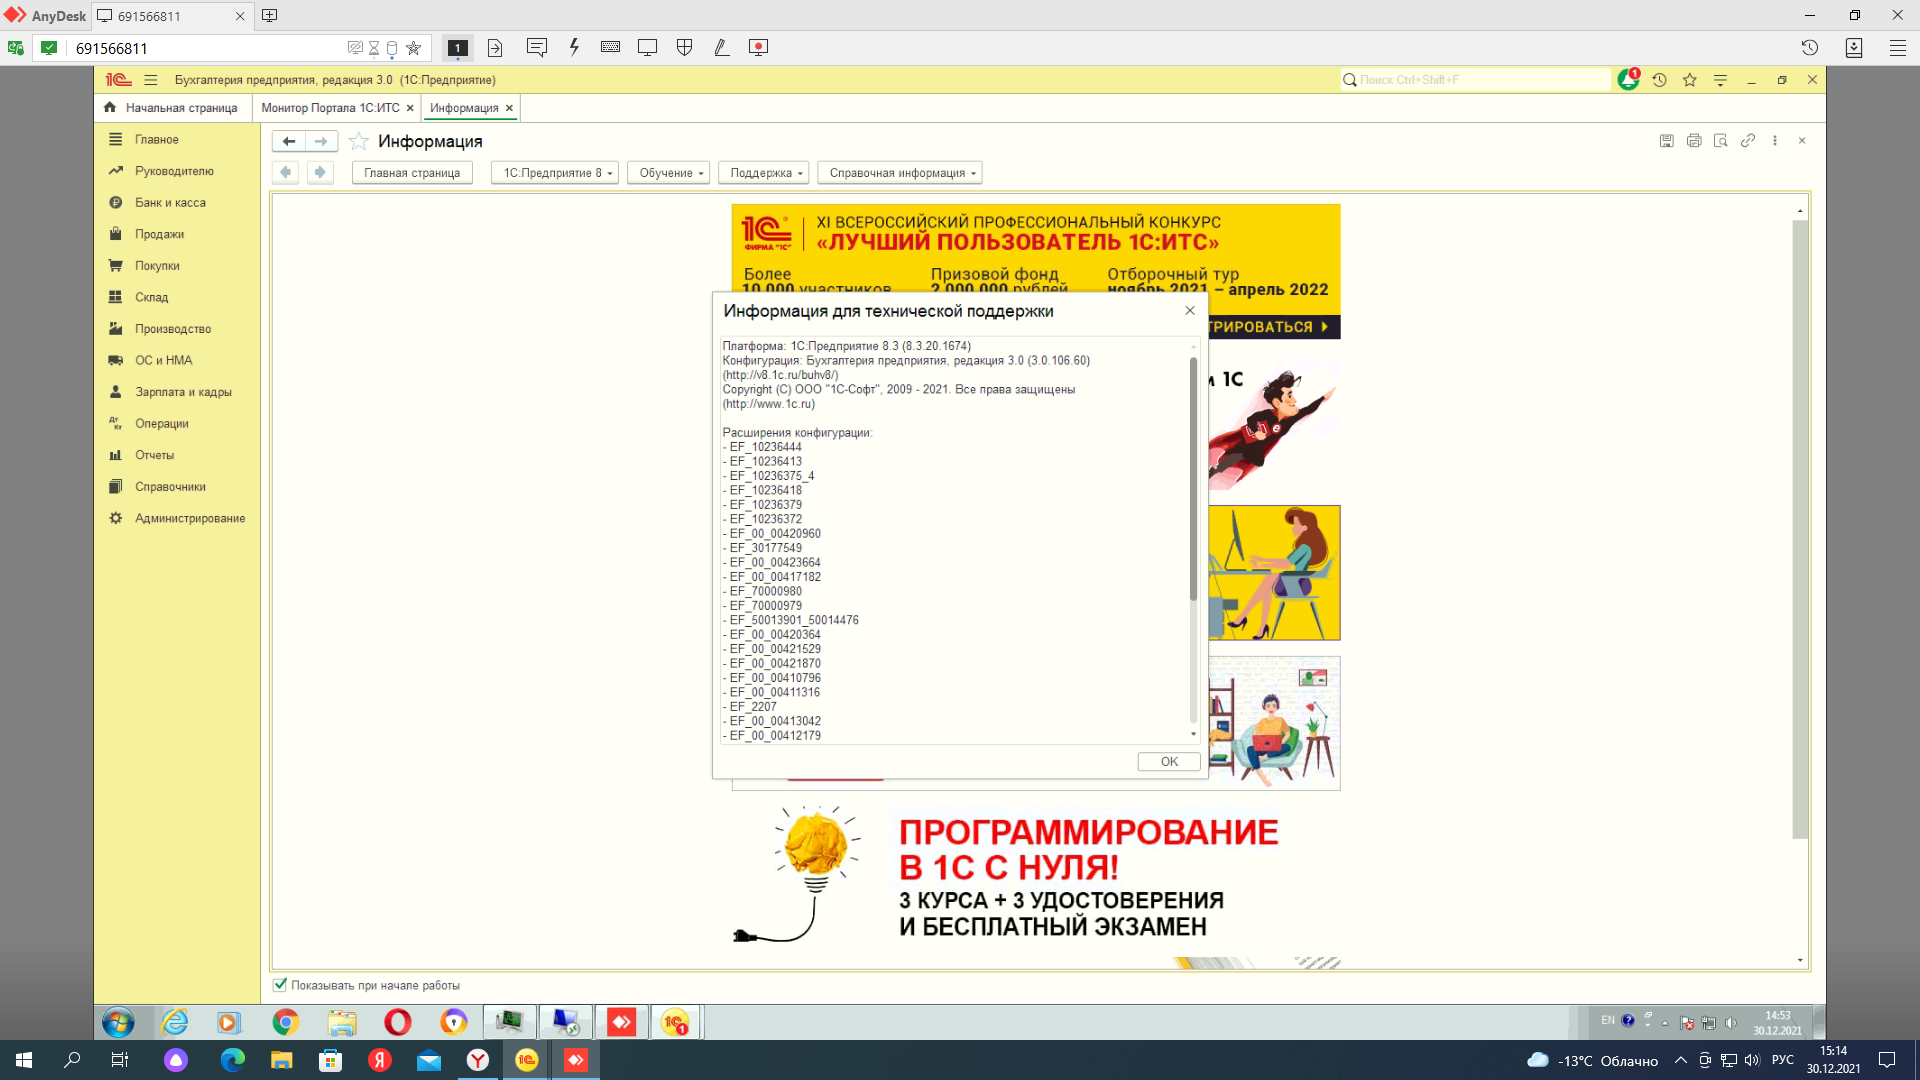Viewport: 1920px width, 1080px height.
Task: Expand the 1С:Предприятие 8 dropdown
Action: (x=555, y=173)
